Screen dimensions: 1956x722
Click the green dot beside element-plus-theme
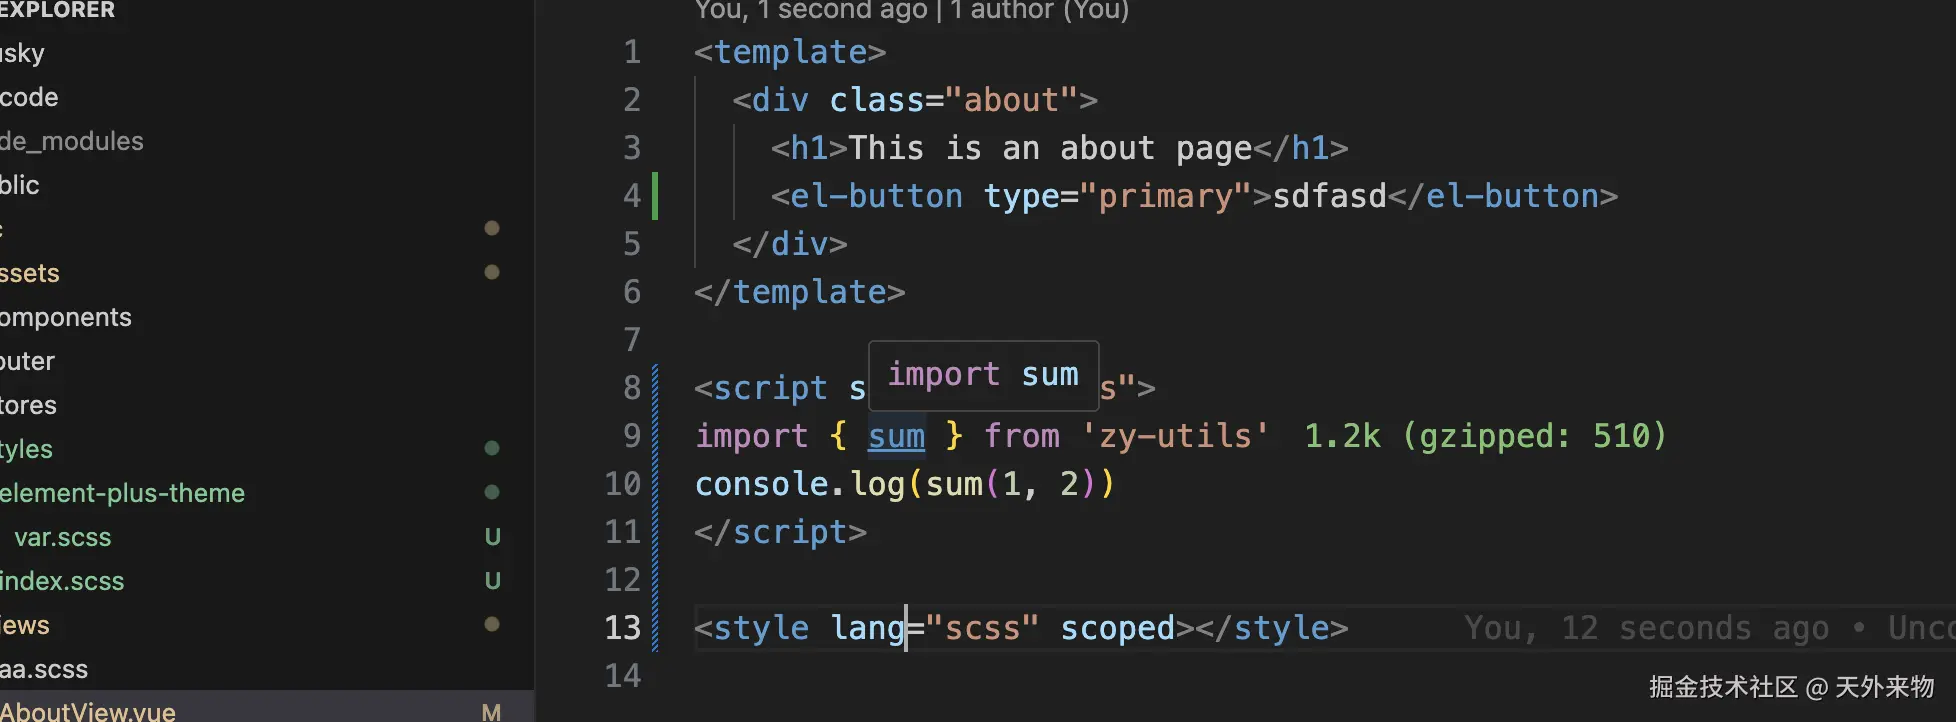point(492,492)
